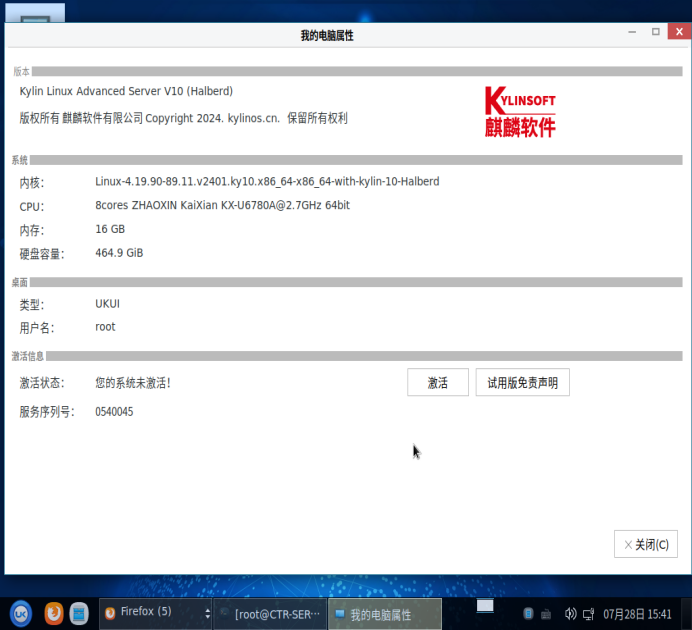Click the 内核: label
The height and width of the screenshot is (630, 692).
tap(32, 182)
